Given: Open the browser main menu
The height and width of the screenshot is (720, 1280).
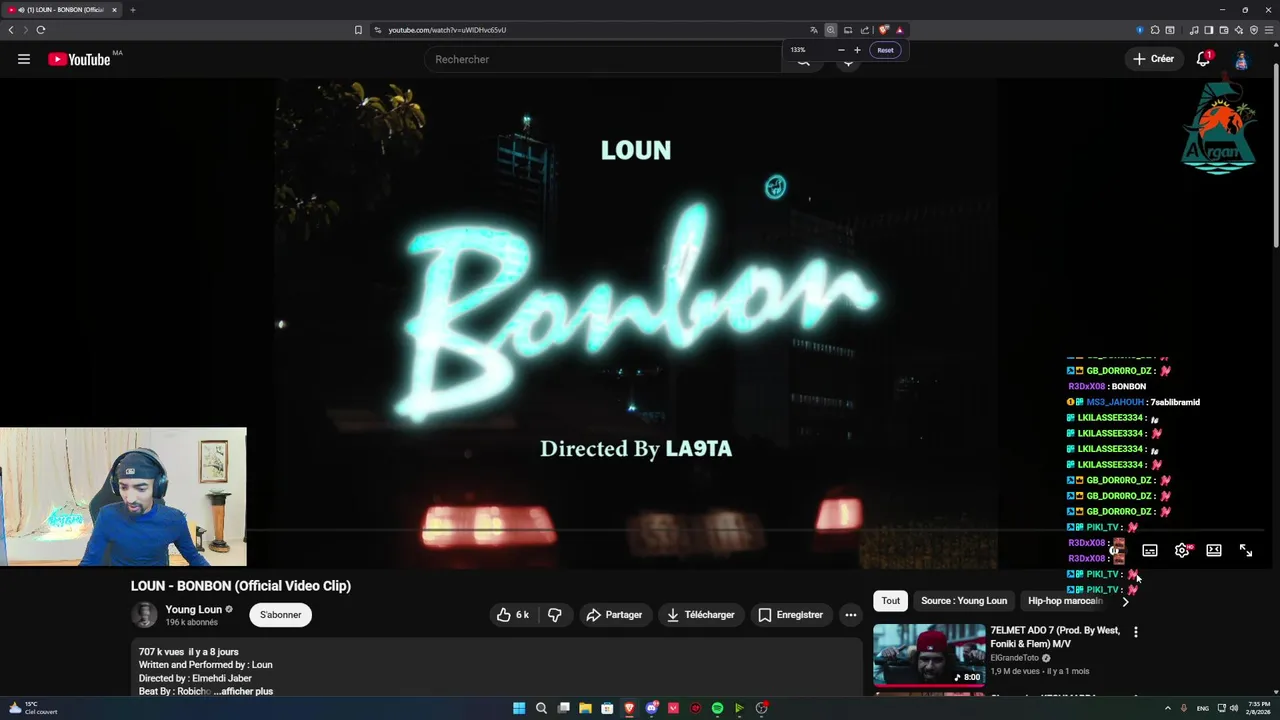Looking at the screenshot, I should click(x=1269, y=30).
